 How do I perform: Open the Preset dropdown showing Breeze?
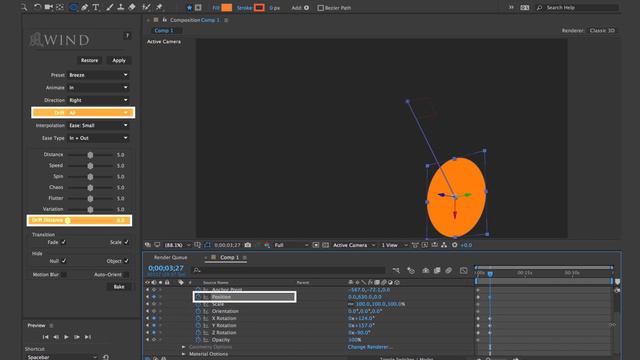click(x=98, y=75)
